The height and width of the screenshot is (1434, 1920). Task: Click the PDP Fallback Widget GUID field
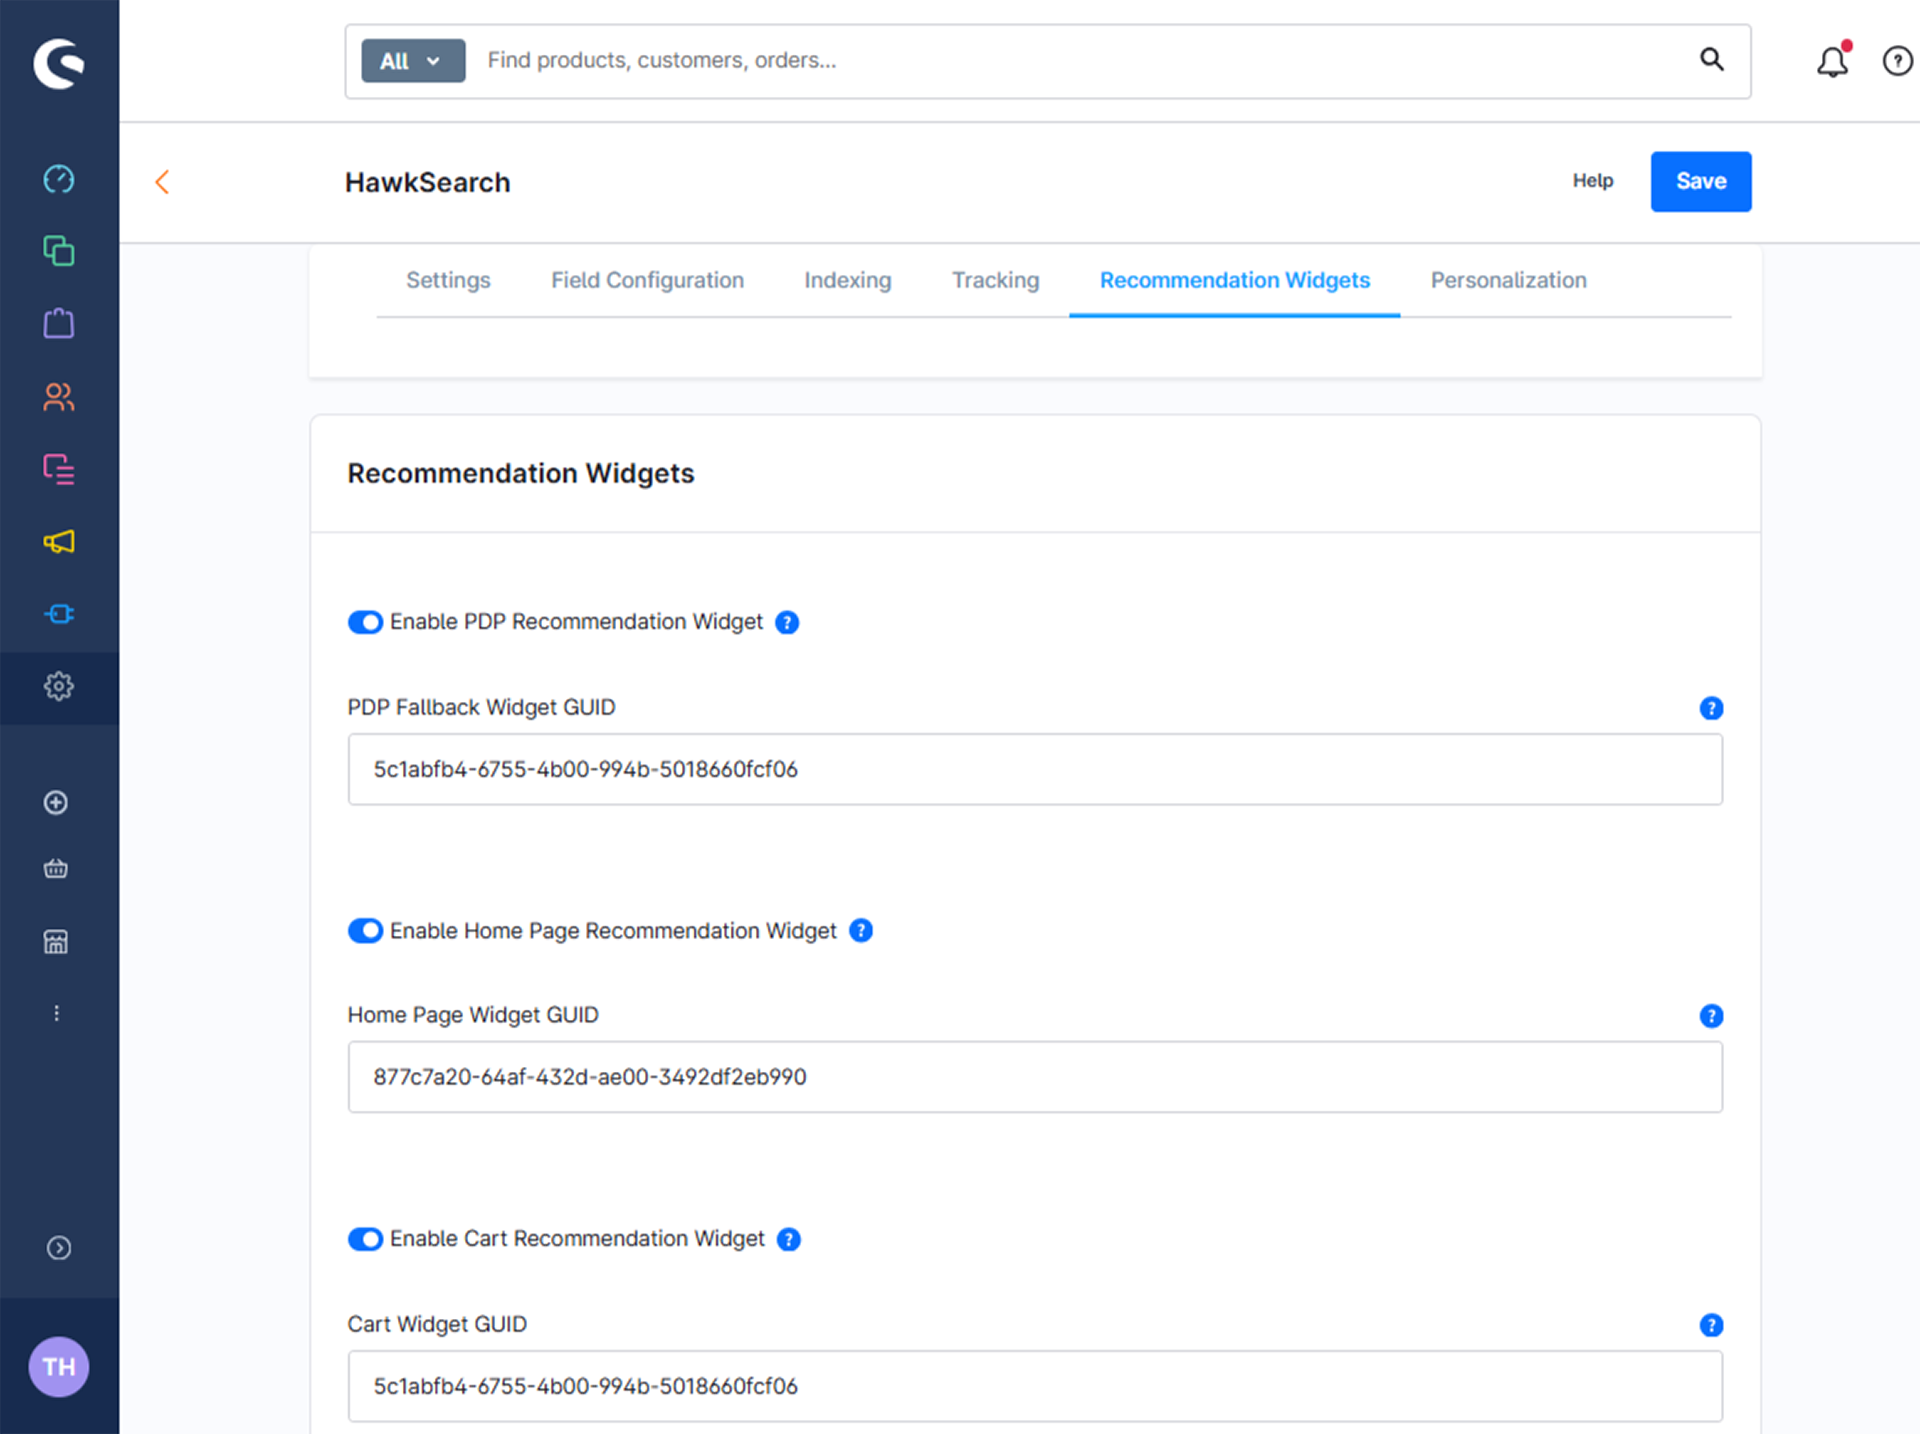[x=1035, y=769]
